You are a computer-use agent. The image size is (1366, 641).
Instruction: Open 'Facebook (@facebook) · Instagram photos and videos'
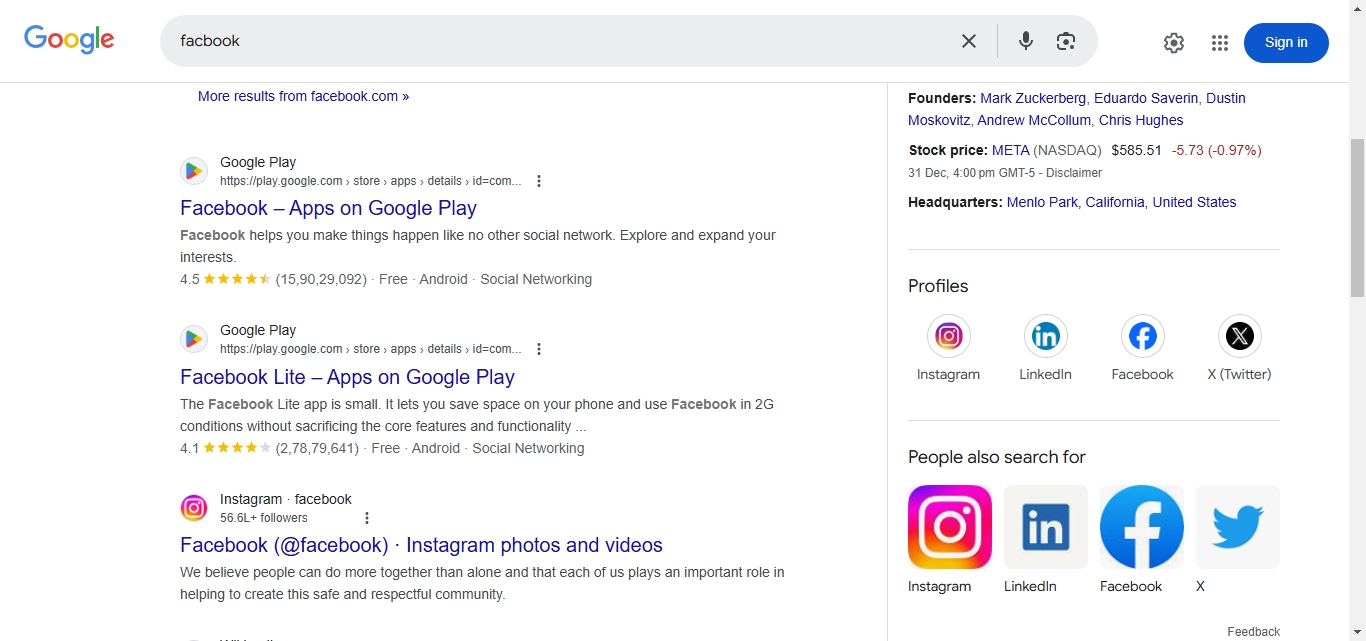(x=421, y=545)
